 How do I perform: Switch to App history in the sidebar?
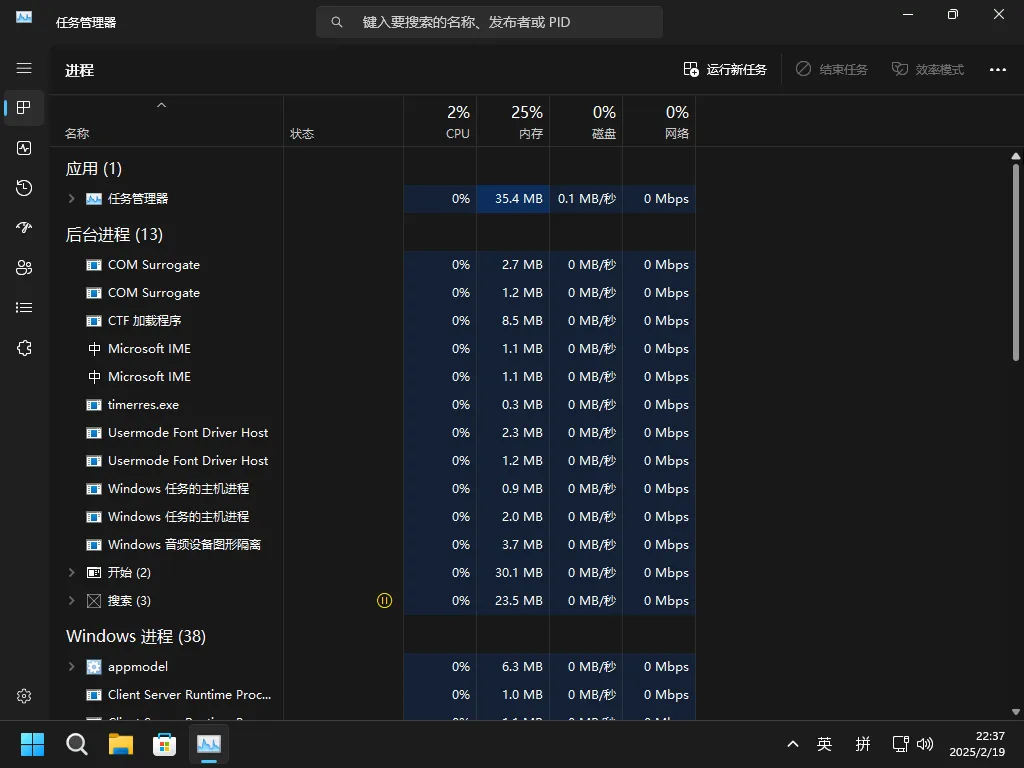pos(23,188)
